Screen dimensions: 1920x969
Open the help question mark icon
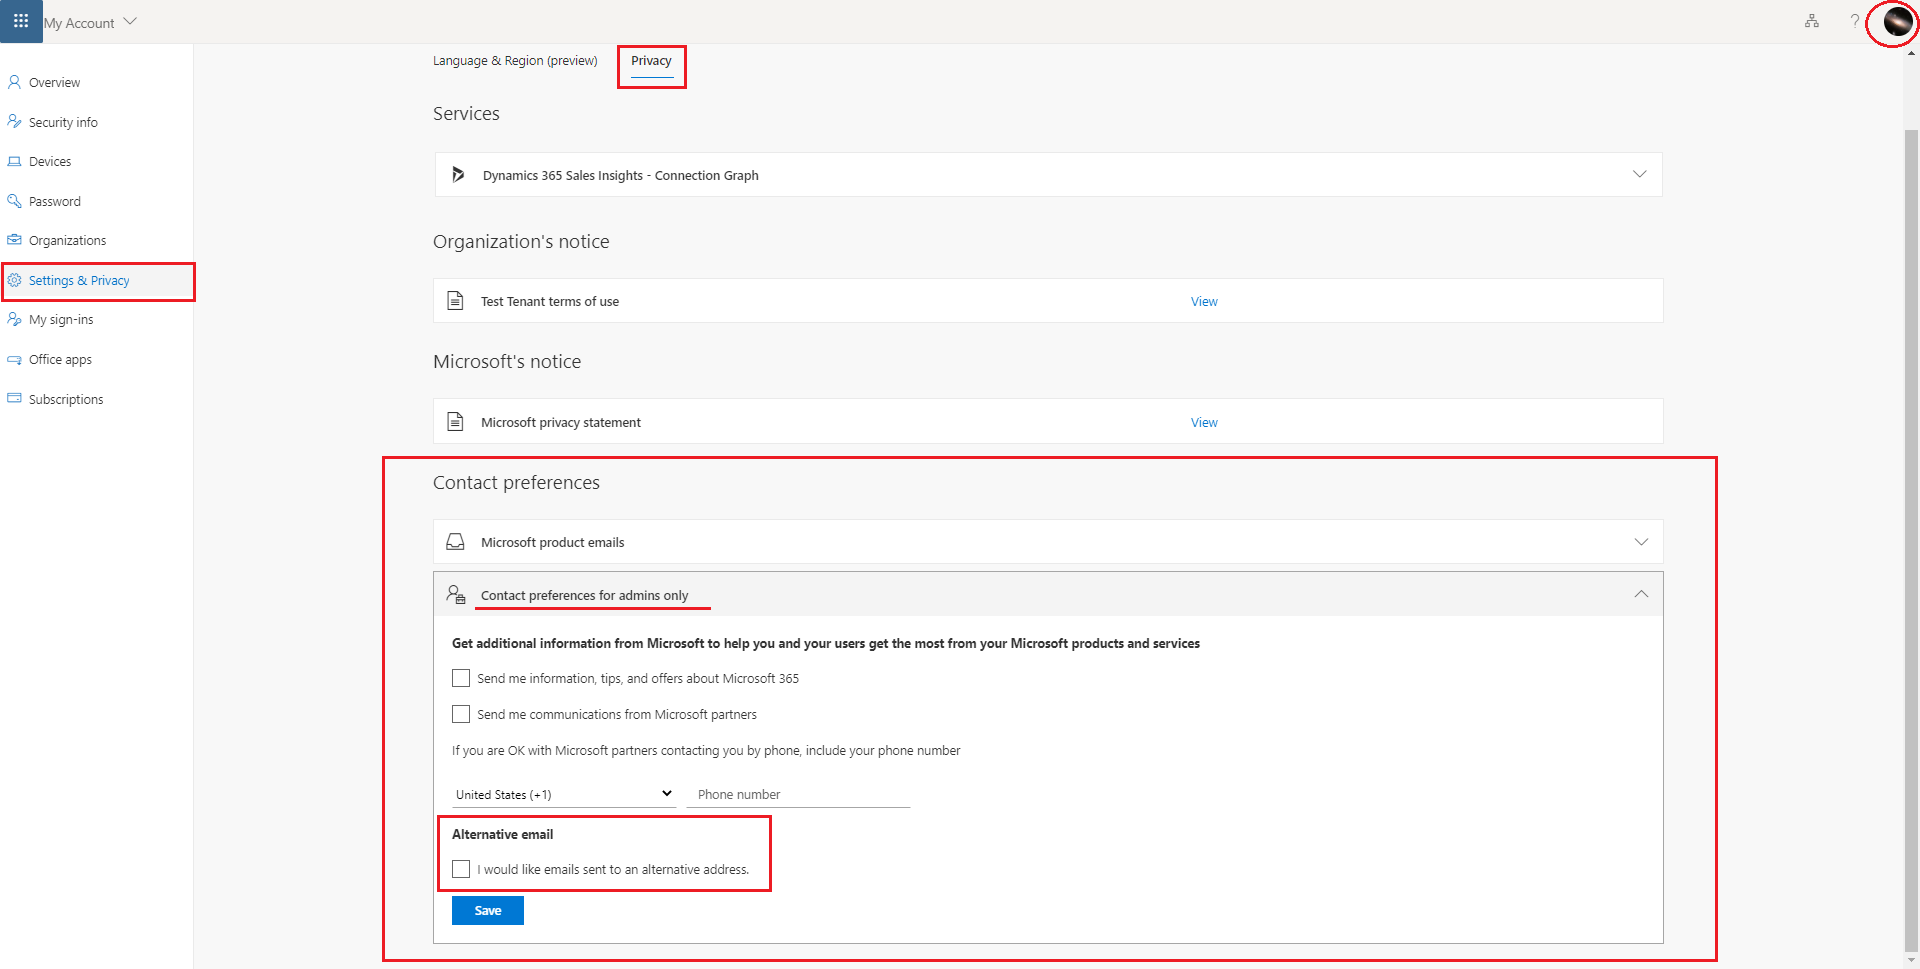point(1854,21)
